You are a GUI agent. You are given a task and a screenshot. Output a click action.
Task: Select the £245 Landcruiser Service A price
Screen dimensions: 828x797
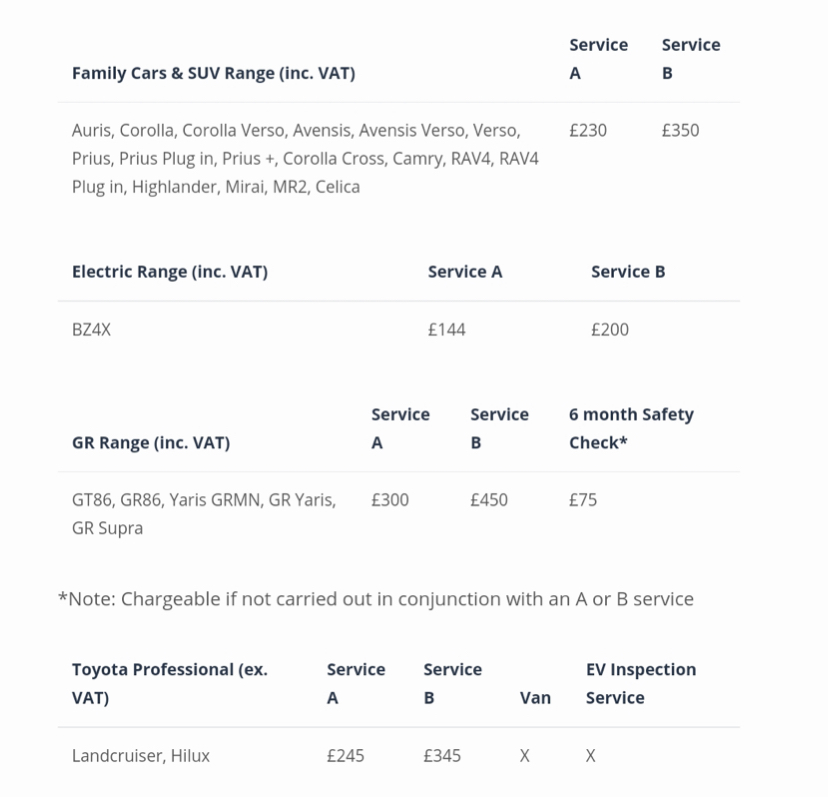coord(345,756)
